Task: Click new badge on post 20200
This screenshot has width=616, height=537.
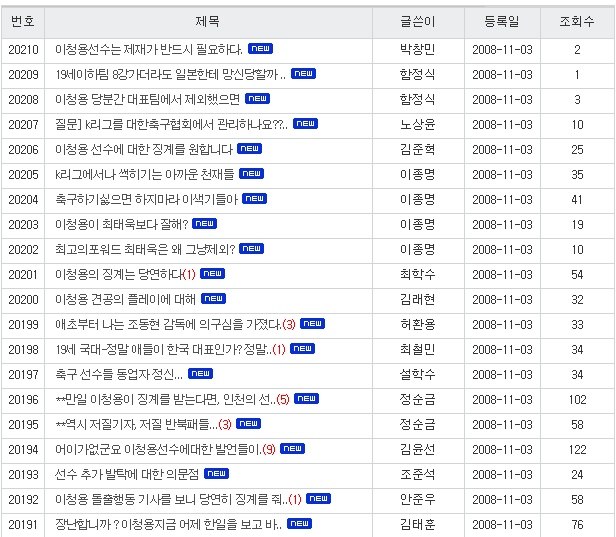Action: pos(213,299)
